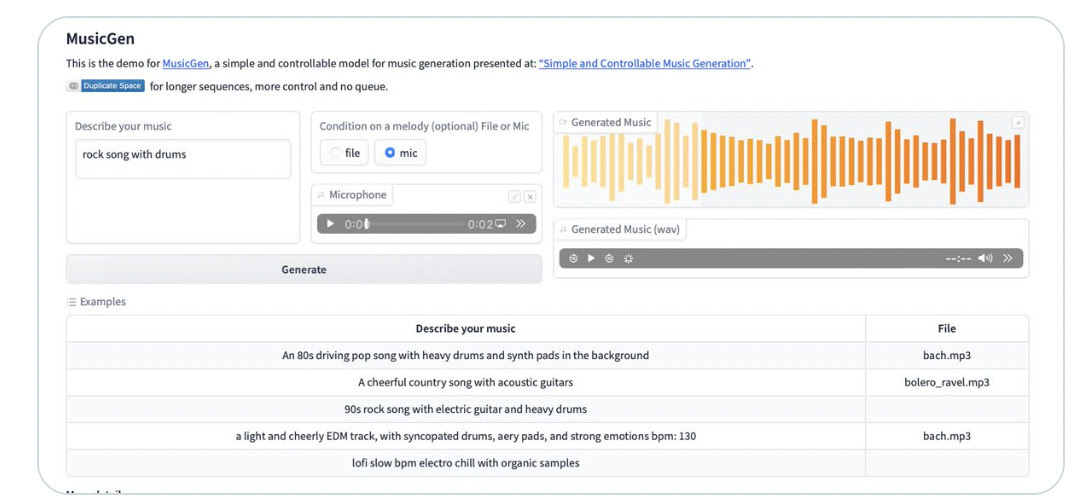Click the AirPlay icon in microphone player
Image resolution: width=1082 pixels, height=502 pixels.
500,224
